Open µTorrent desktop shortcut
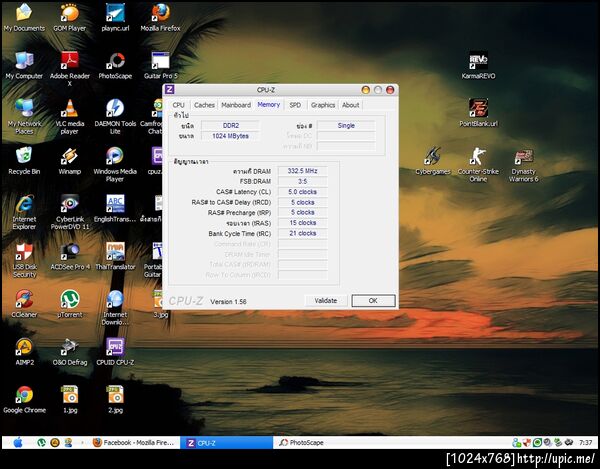This screenshot has width=600, height=469. (70, 304)
